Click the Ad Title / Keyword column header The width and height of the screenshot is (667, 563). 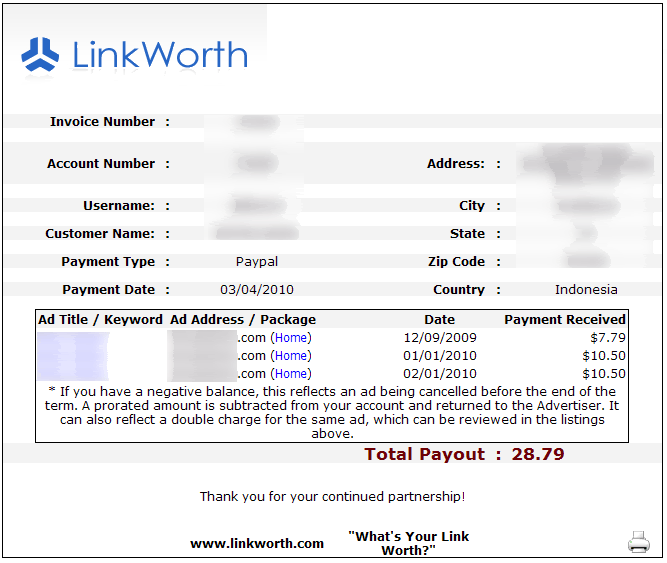(x=100, y=320)
